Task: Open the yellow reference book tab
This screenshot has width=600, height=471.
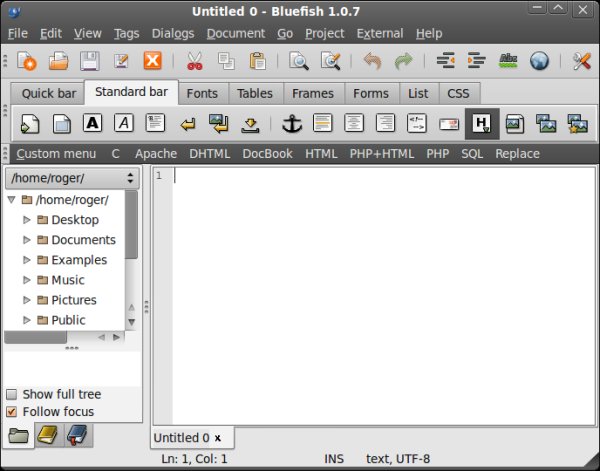Action: [48, 435]
